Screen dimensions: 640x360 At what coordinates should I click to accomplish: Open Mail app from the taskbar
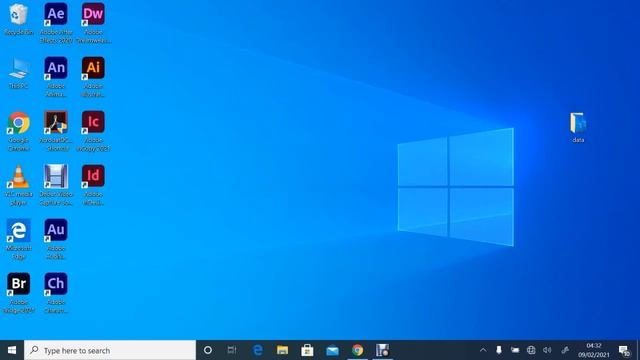click(x=332, y=350)
